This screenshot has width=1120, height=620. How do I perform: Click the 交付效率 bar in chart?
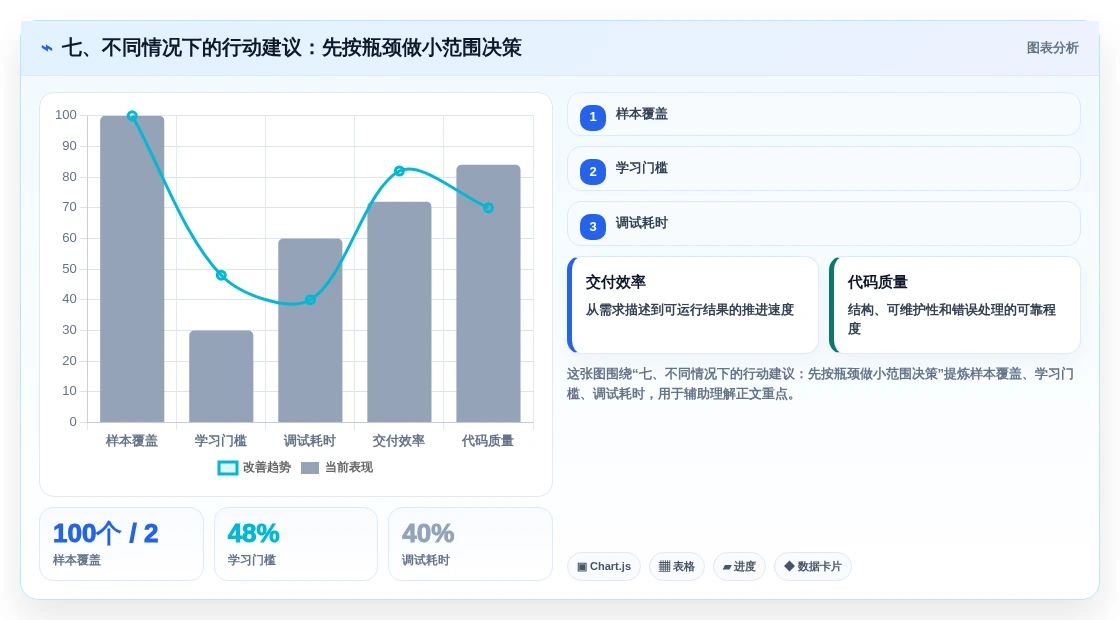pos(399,312)
